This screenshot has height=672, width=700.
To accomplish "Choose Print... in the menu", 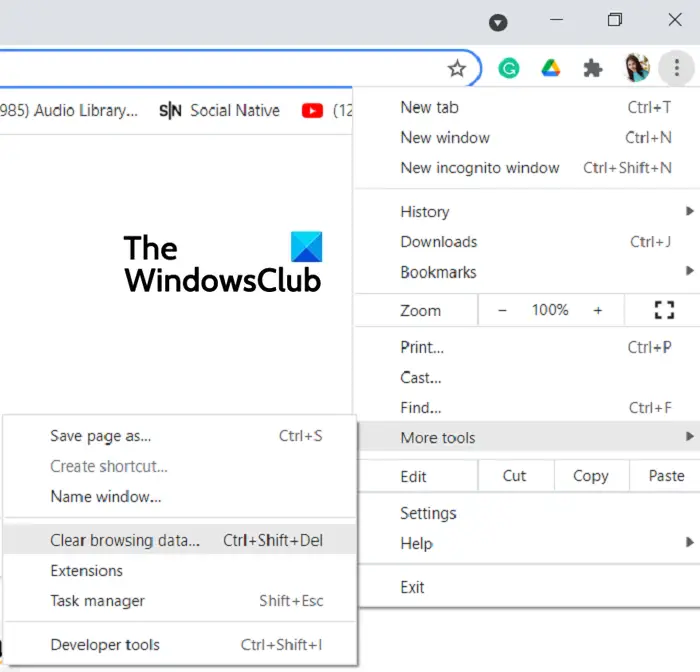I will coord(528,347).
